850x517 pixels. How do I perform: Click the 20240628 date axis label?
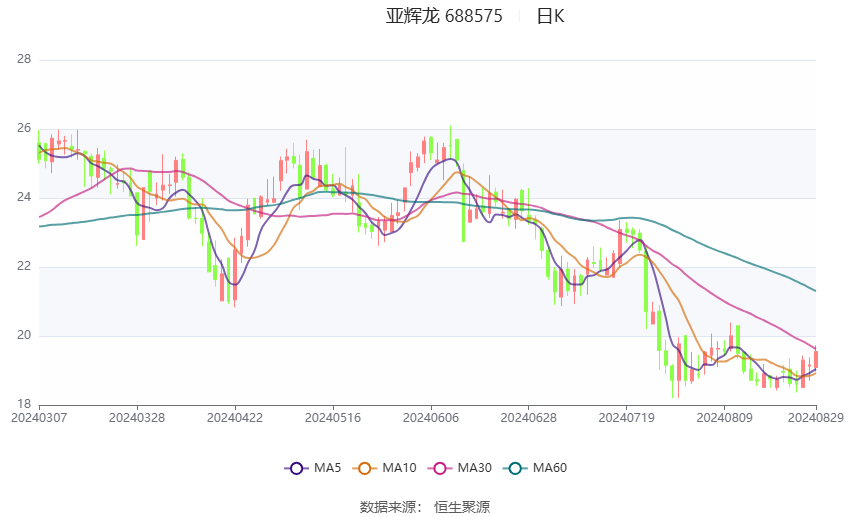529,418
